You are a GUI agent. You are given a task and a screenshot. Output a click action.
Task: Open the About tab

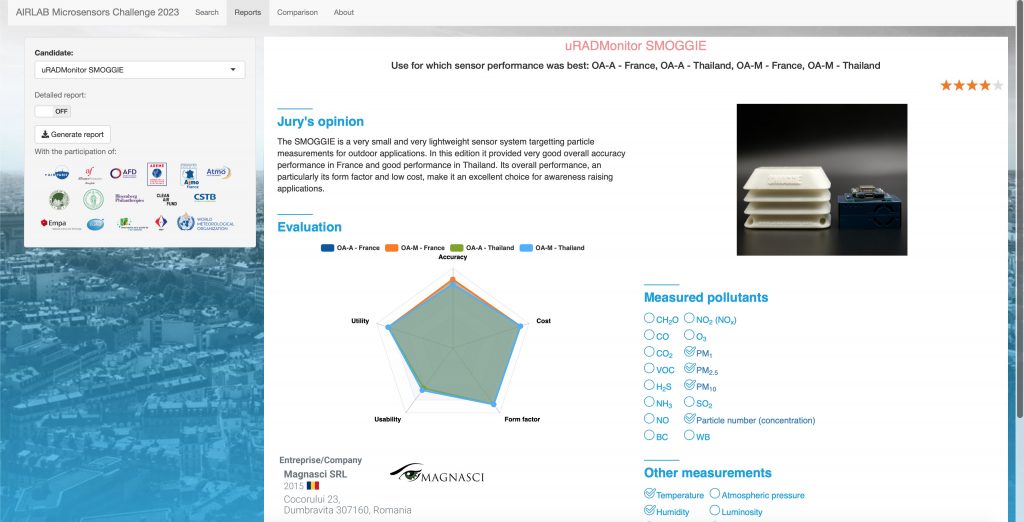tap(344, 12)
